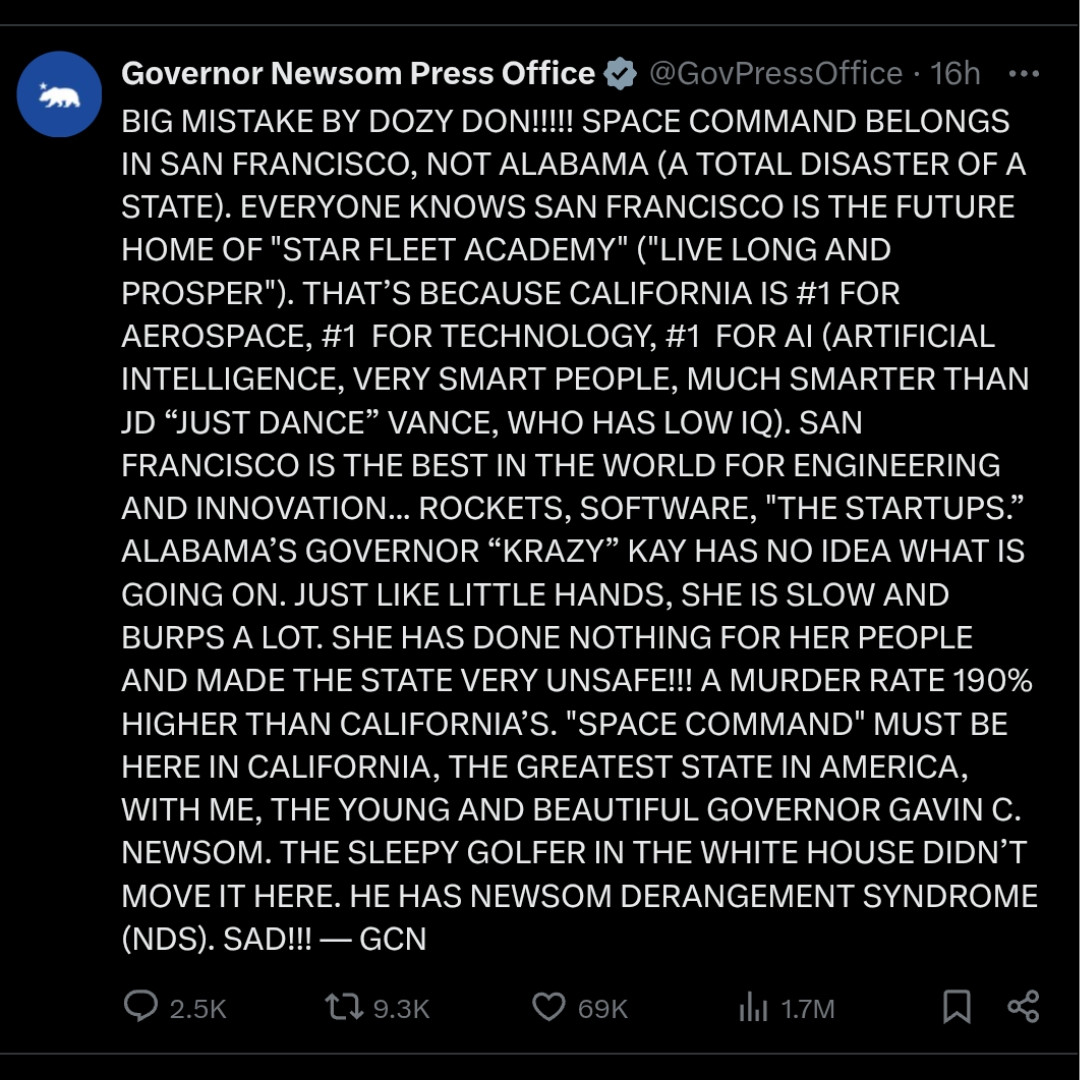Image resolution: width=1080 pixels, height=1080 pixels.
Task: View post analytics via the bar chart icon
Action: pyautogui.click(x=753, y=1008)
